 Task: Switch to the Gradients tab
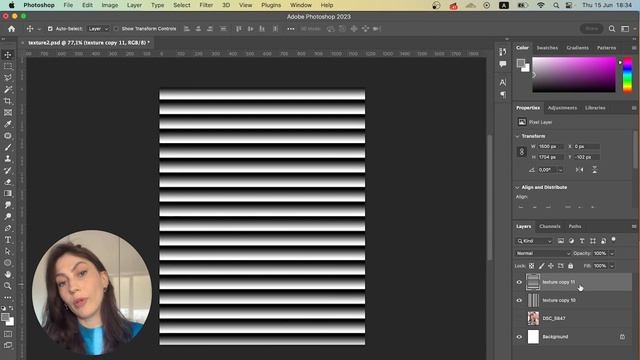click(x=577, y=48)
